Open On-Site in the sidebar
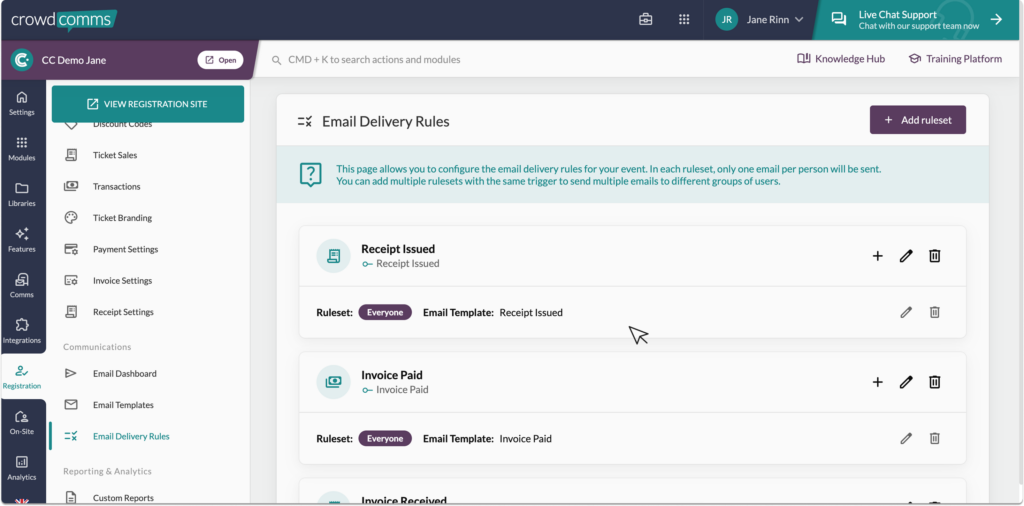 22,422
